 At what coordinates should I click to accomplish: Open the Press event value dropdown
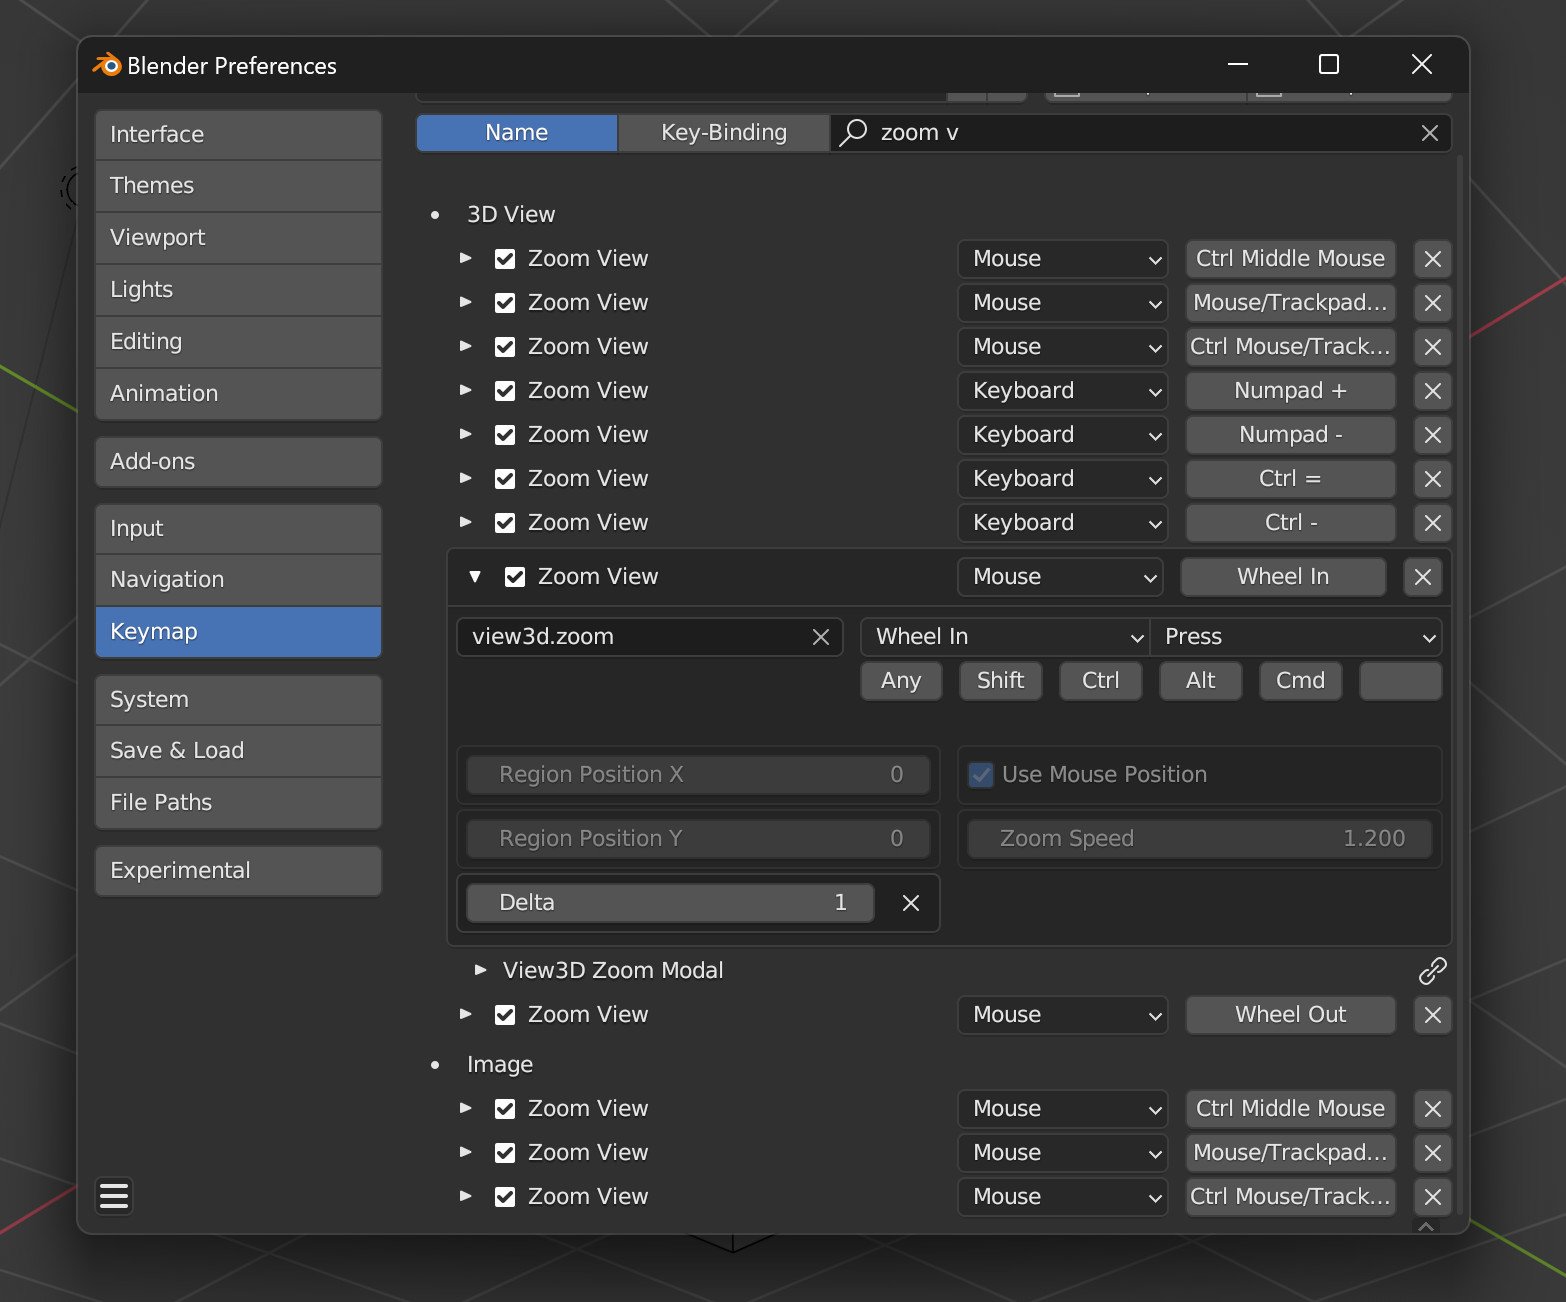coord(1296,637)
